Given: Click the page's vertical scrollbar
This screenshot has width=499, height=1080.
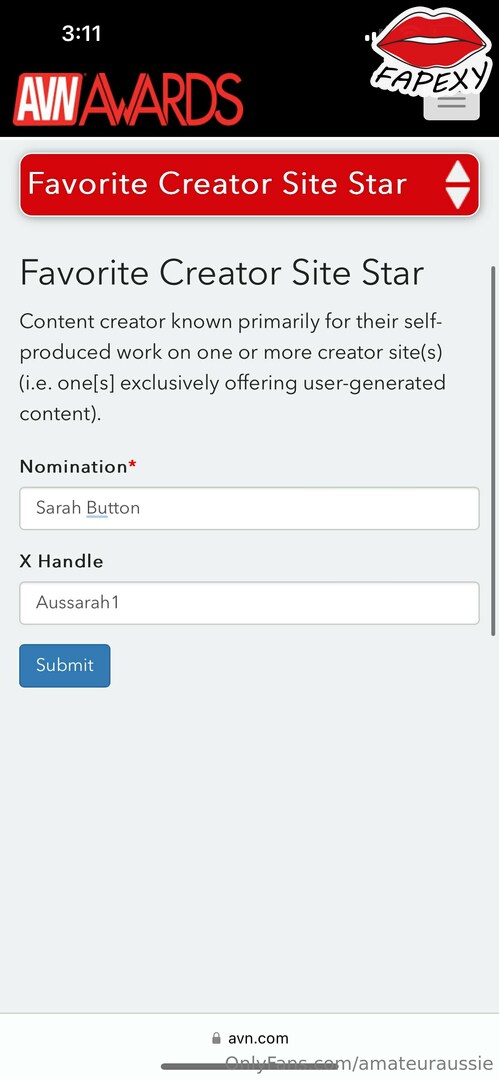Looking at the screenshot, I should pyautogui.click(x=493, y=451).
